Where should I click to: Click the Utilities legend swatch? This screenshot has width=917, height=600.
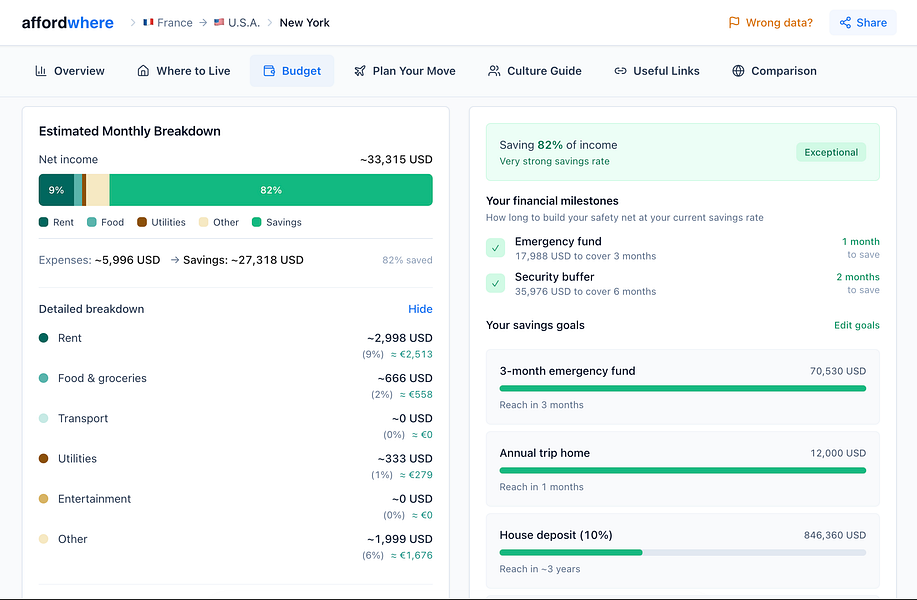point(142,222)
